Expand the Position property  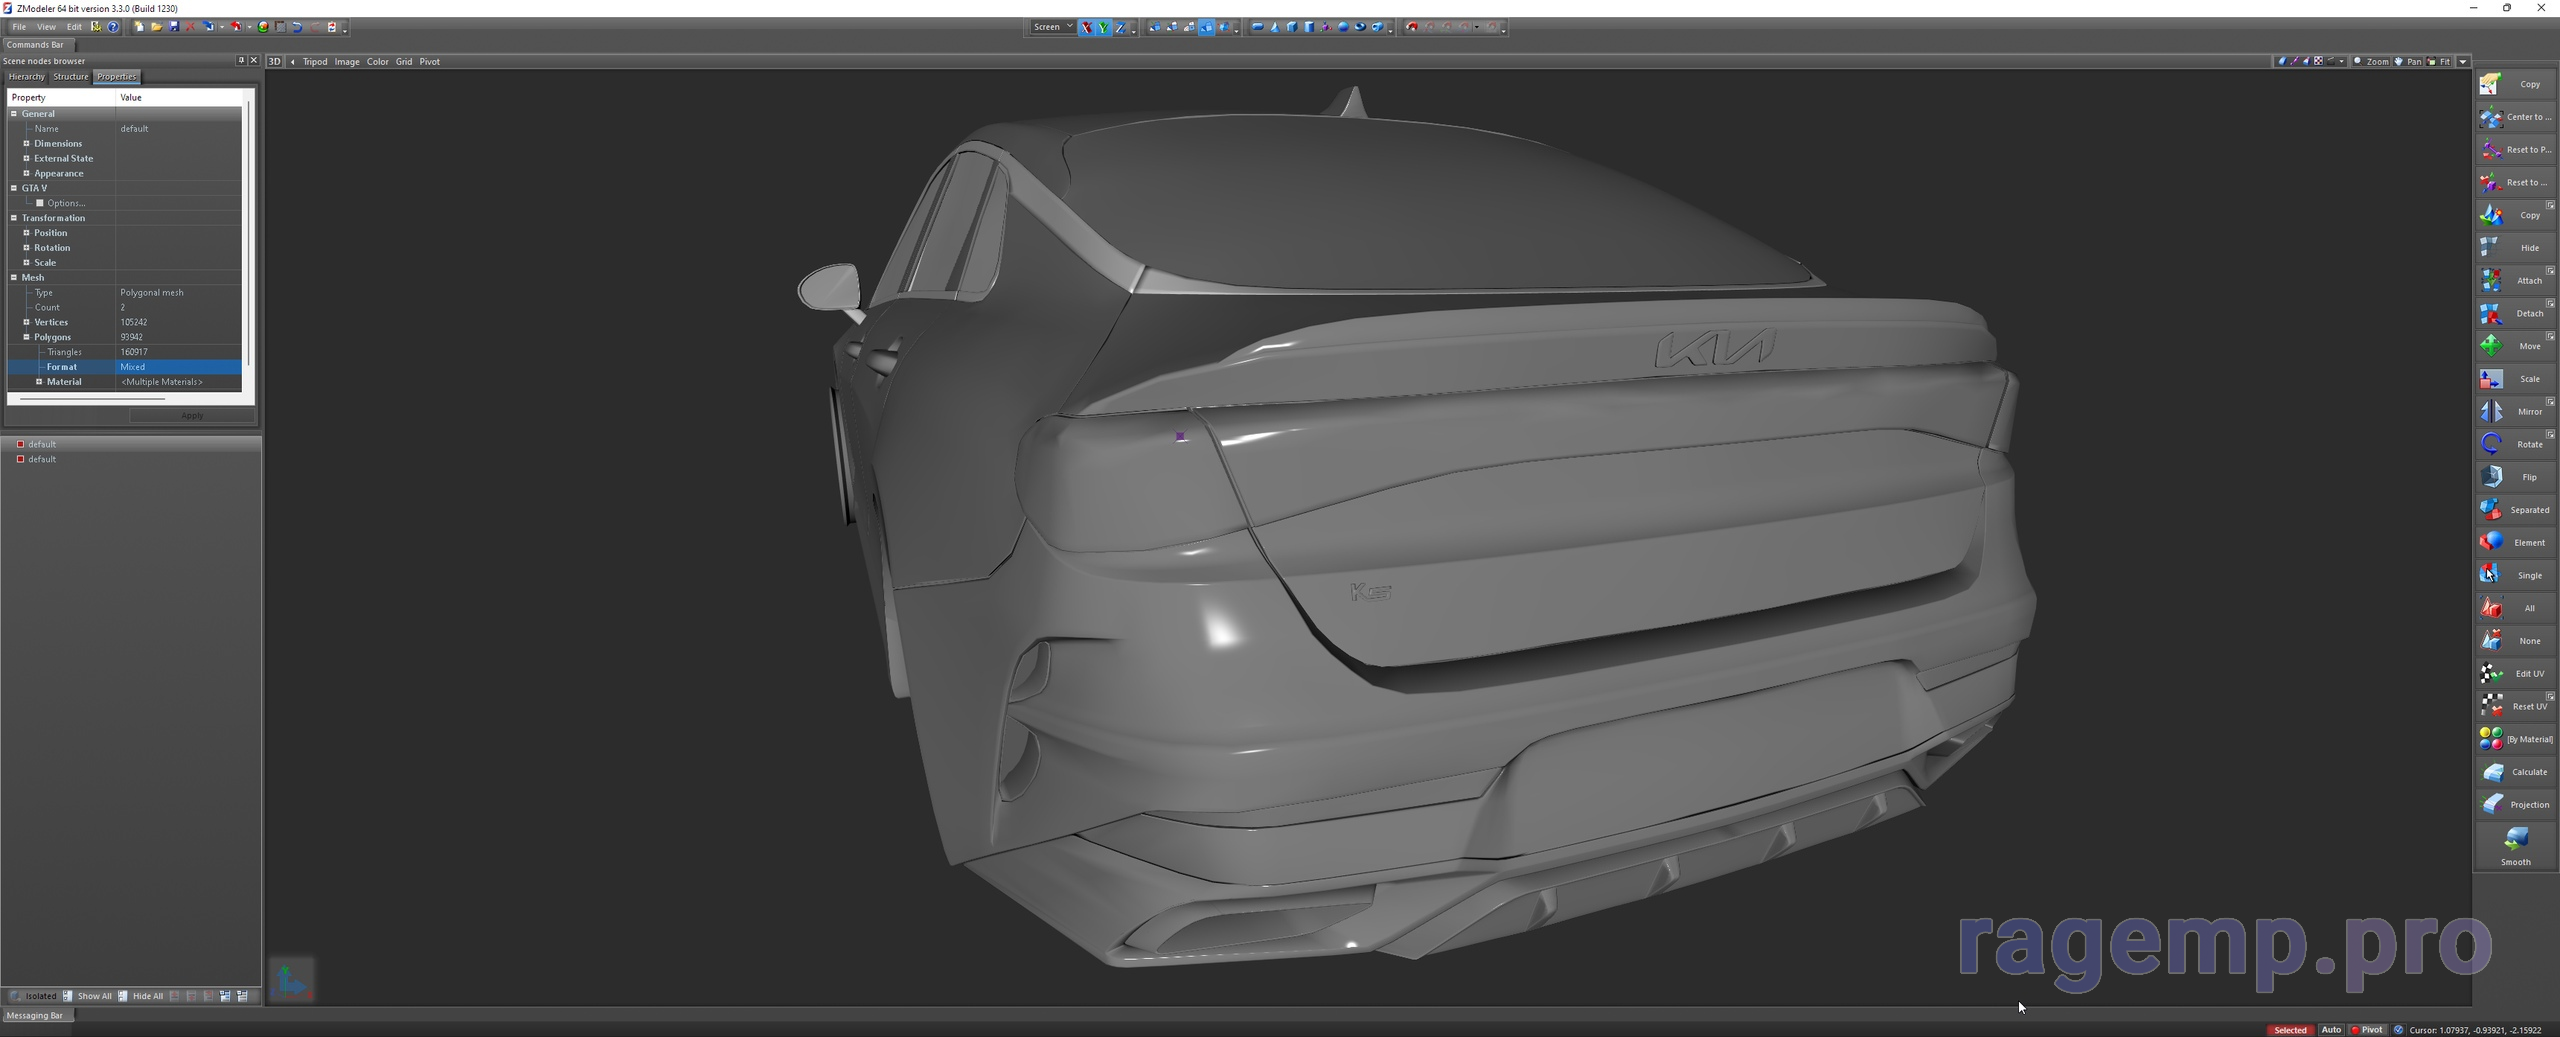click(26, 233)
